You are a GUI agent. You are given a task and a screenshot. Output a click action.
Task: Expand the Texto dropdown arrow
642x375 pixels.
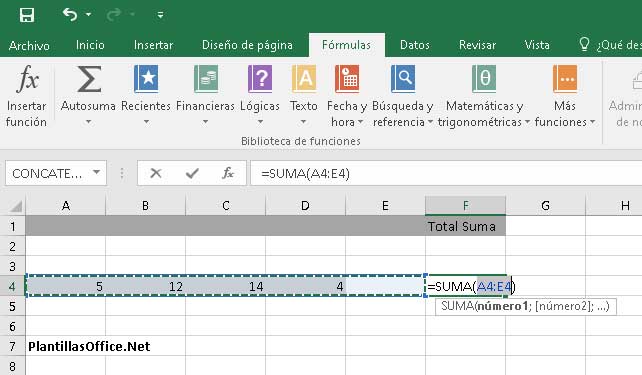tap(303, 122)
